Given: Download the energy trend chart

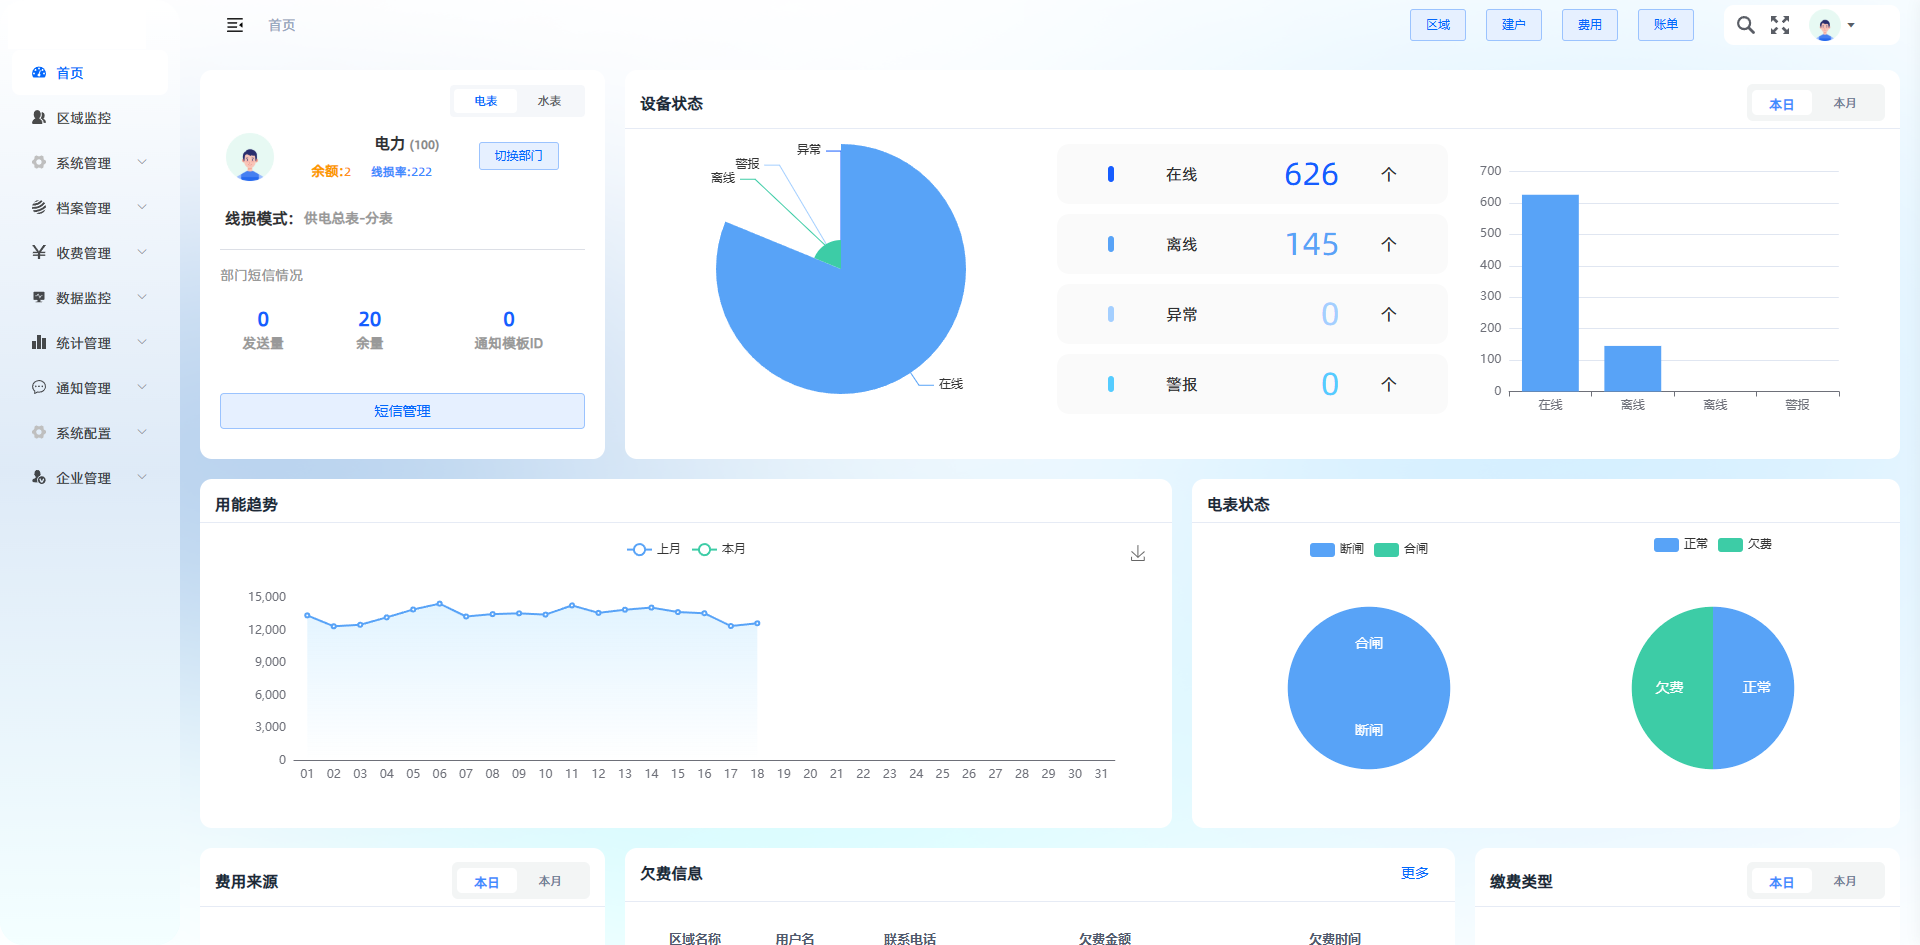Looking at the screenshot, I should coord(1138,554).
